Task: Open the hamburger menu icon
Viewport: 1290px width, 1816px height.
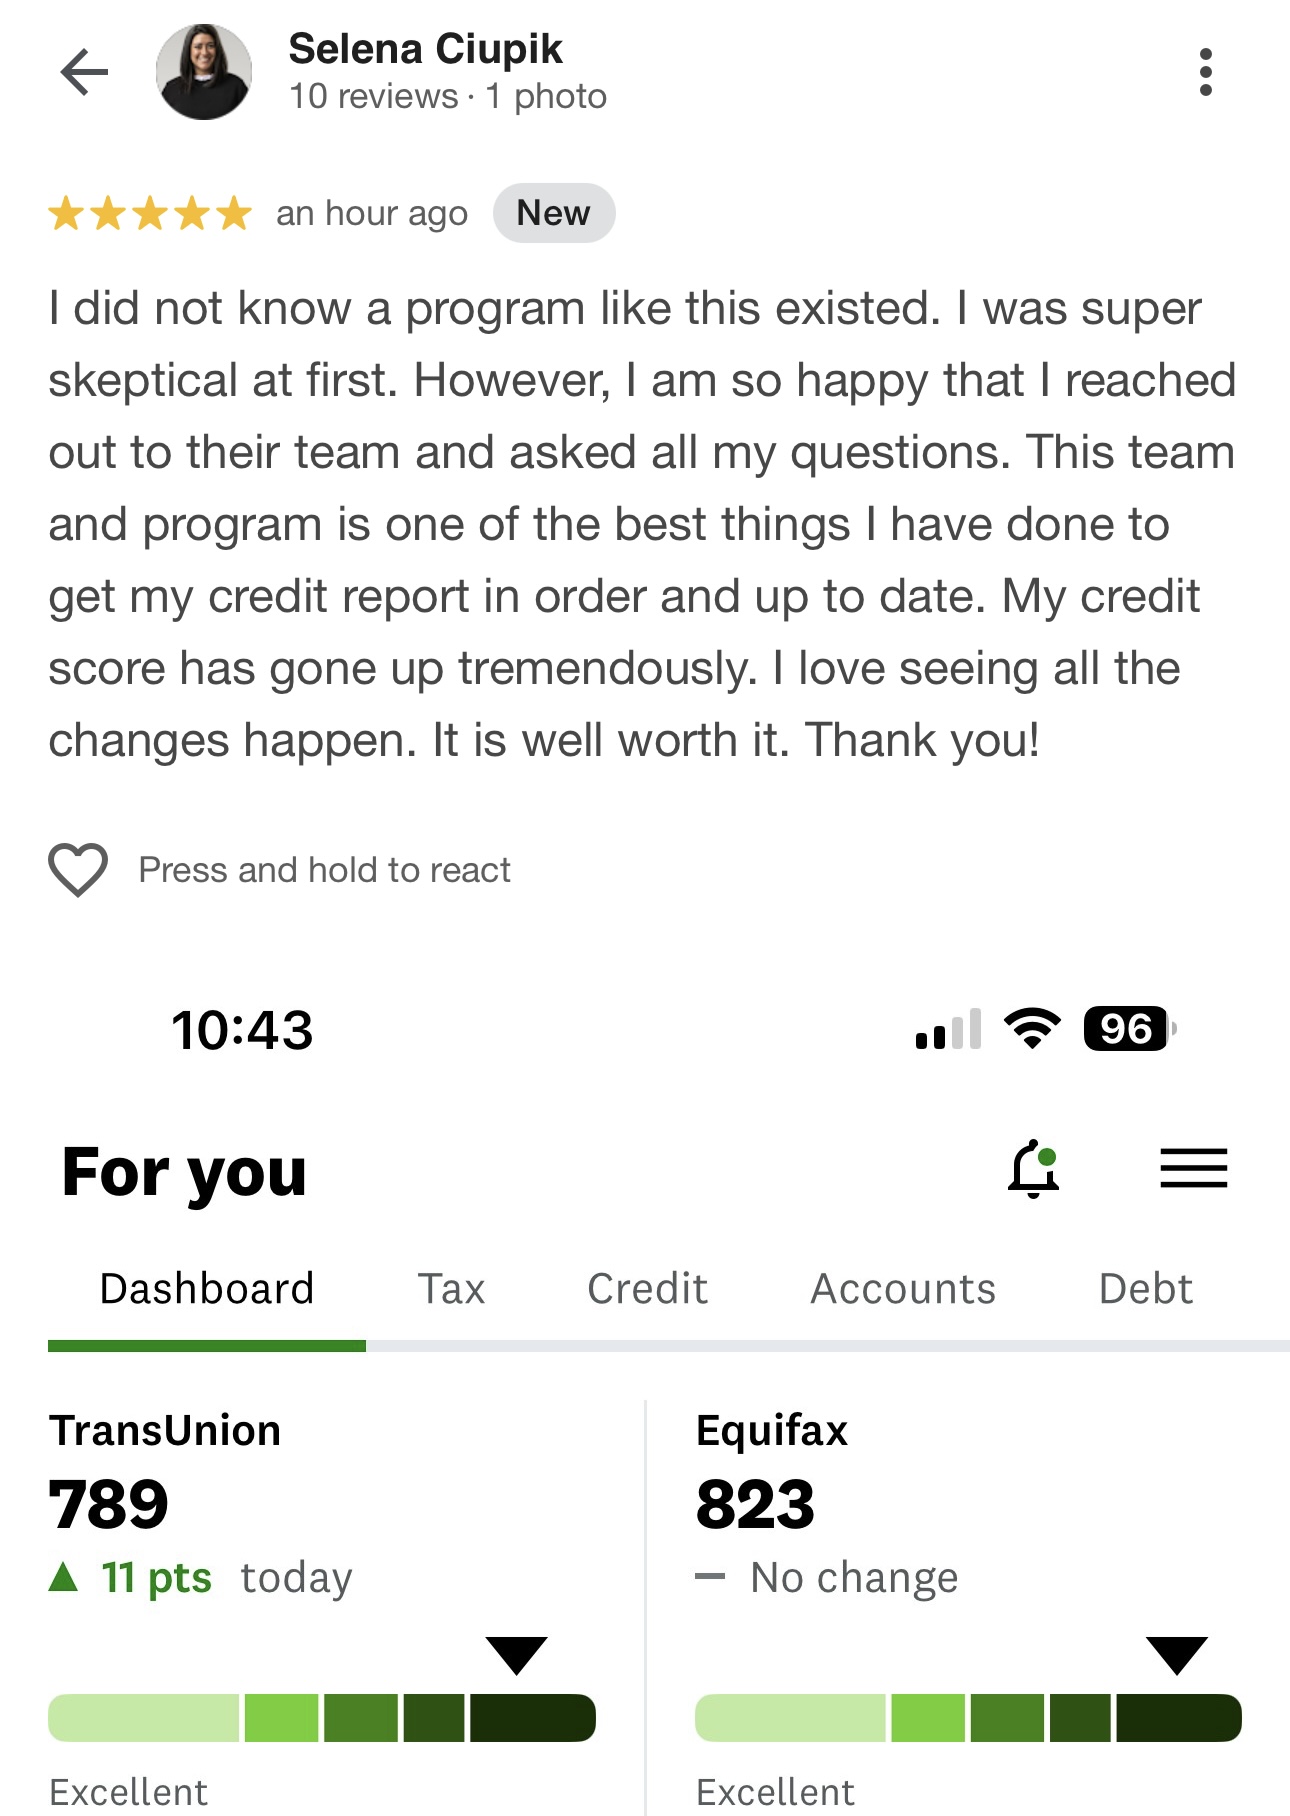Action: coord(1193,1168)
